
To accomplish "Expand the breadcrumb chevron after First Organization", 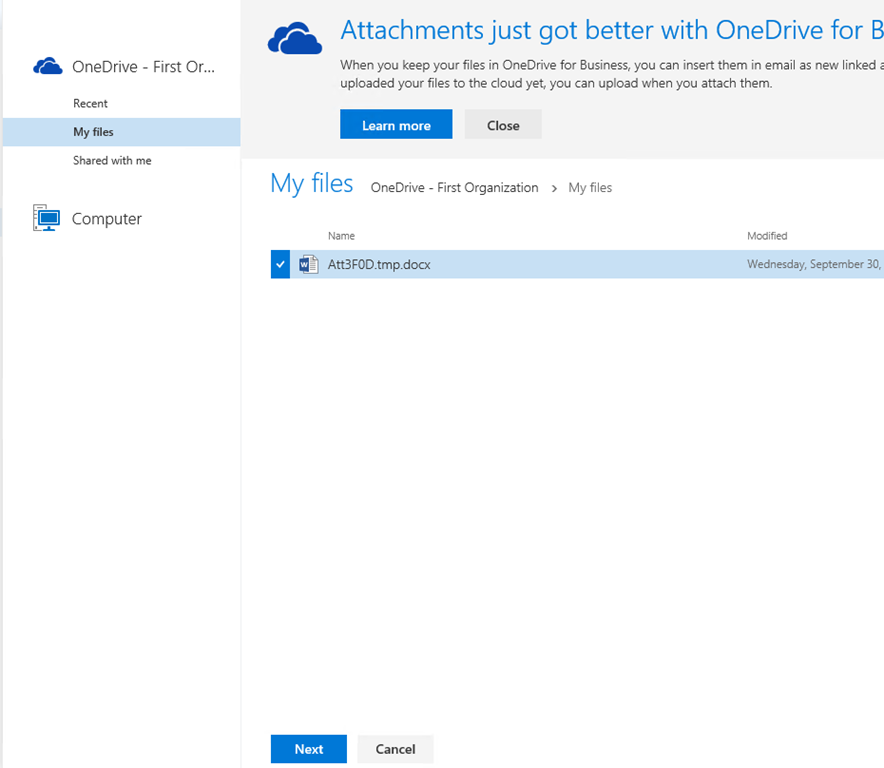I will tap(556, 187).
